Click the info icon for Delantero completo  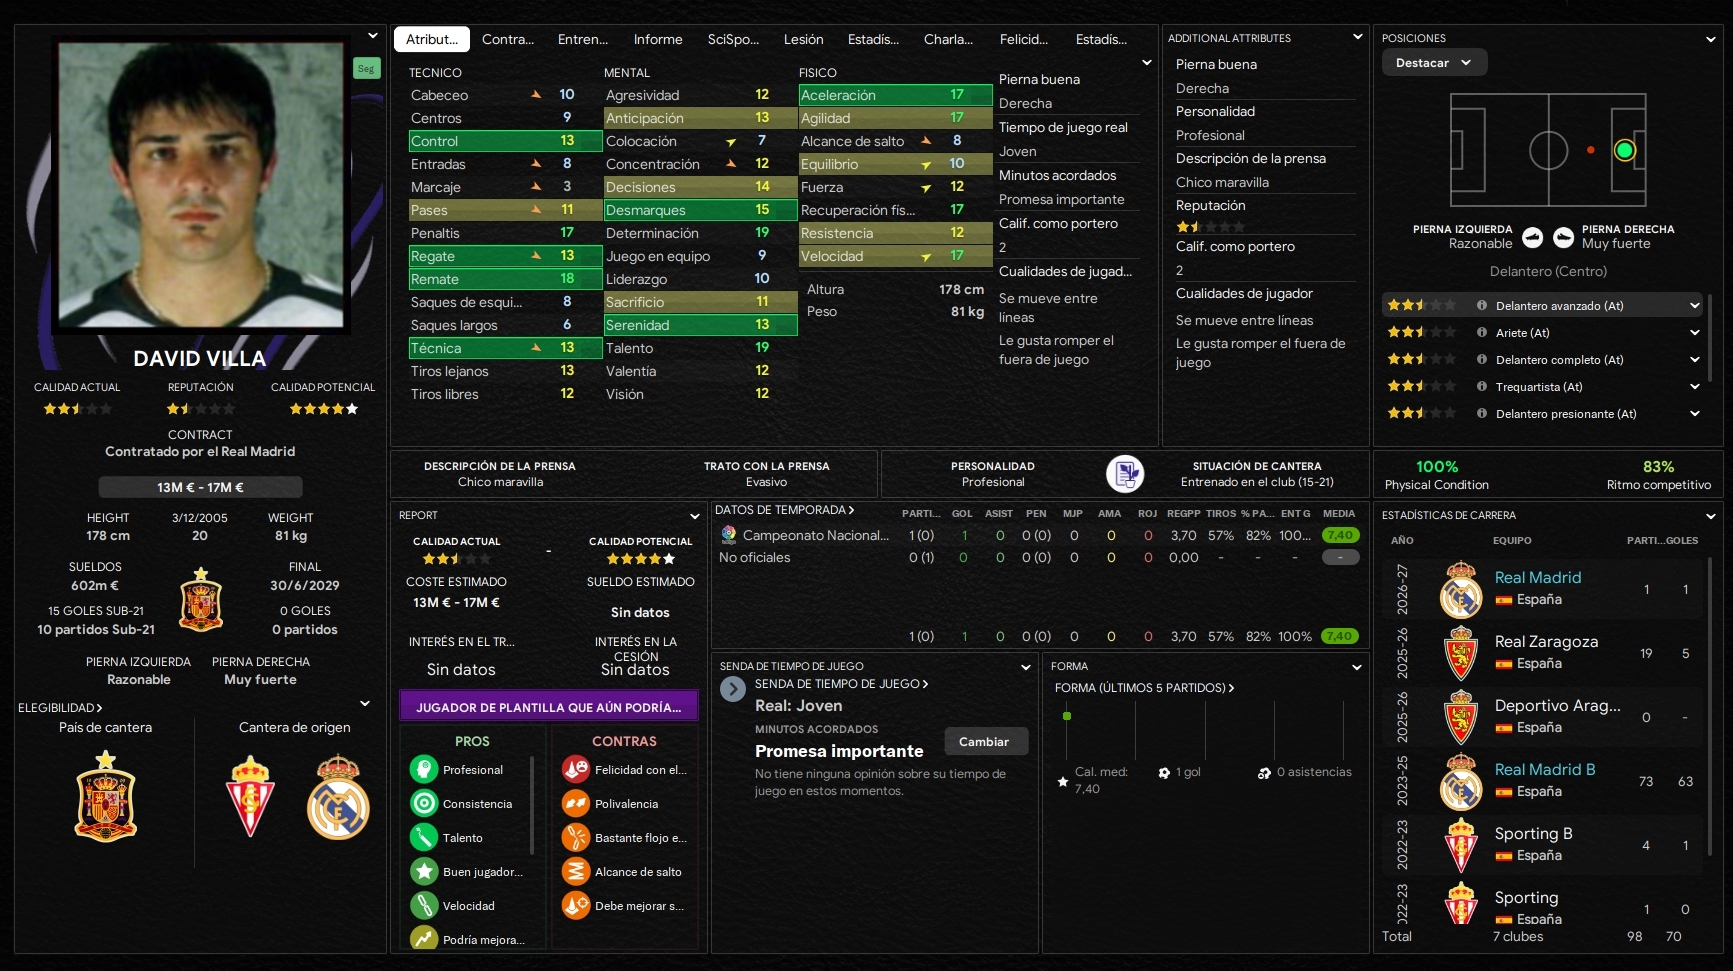(1482, 360)
